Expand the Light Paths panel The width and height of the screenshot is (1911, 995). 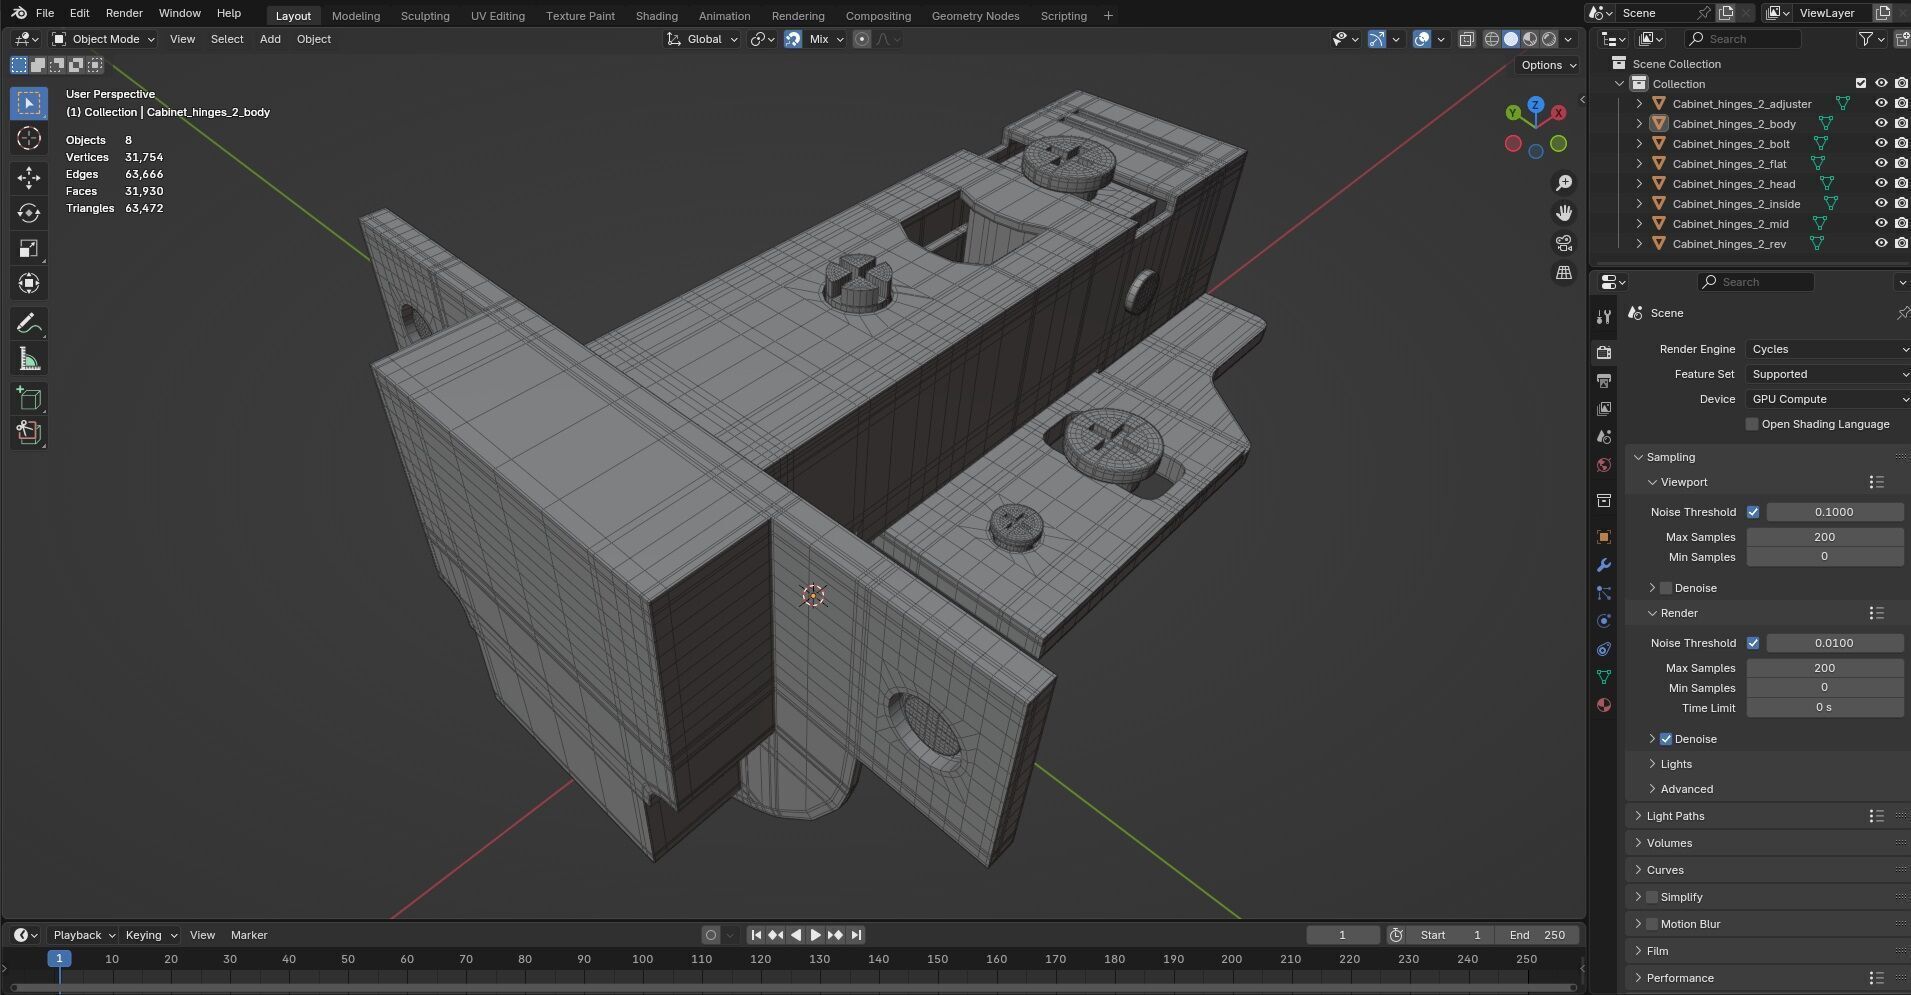point(1675,816)
